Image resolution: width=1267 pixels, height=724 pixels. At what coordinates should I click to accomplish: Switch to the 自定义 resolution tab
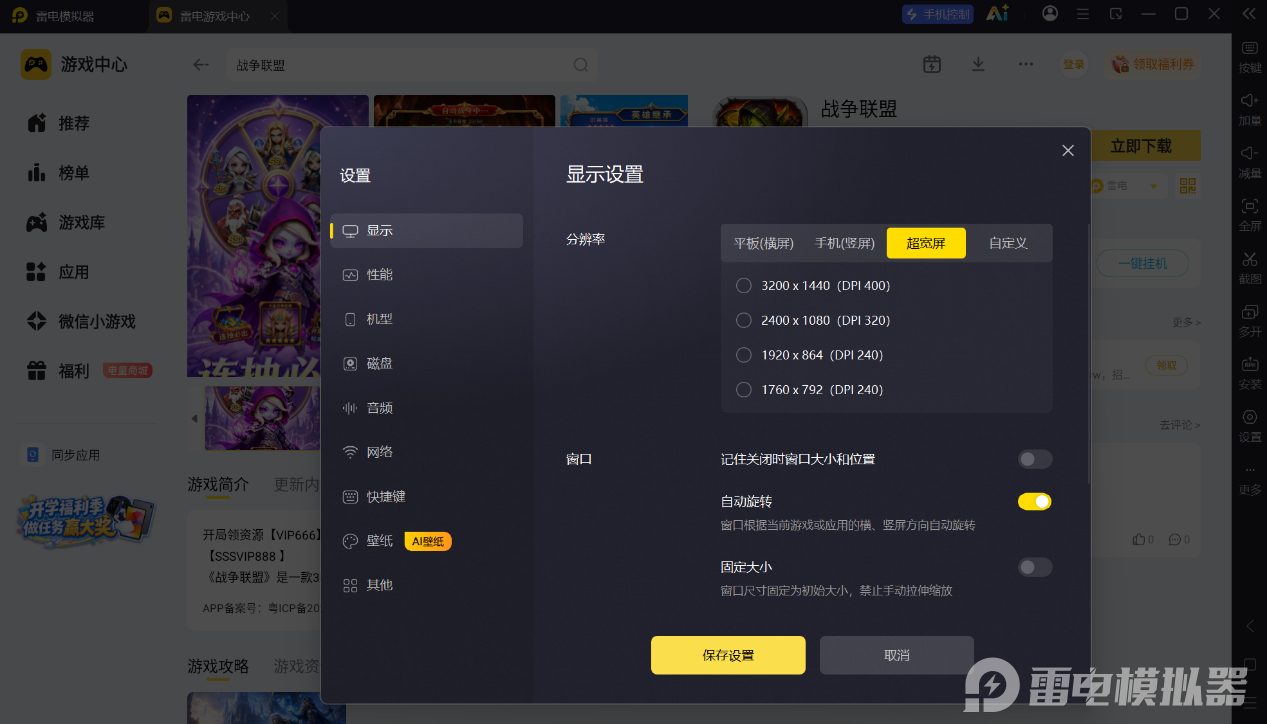[x=1008, y=243]
